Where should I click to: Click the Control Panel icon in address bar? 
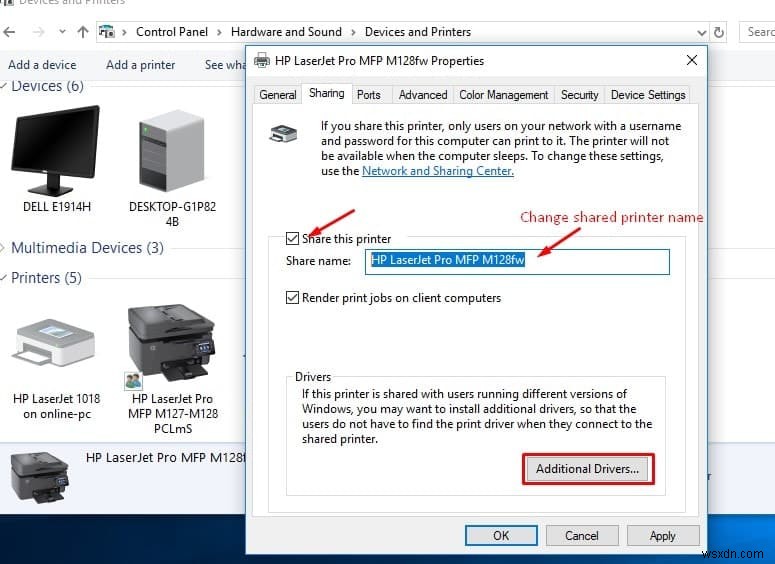click(x=106, y=32)
